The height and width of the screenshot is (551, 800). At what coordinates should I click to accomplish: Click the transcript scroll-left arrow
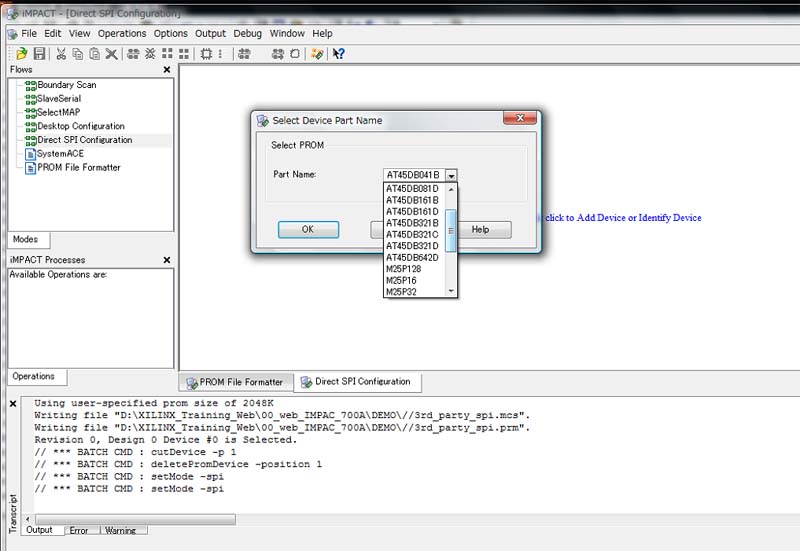28,519
